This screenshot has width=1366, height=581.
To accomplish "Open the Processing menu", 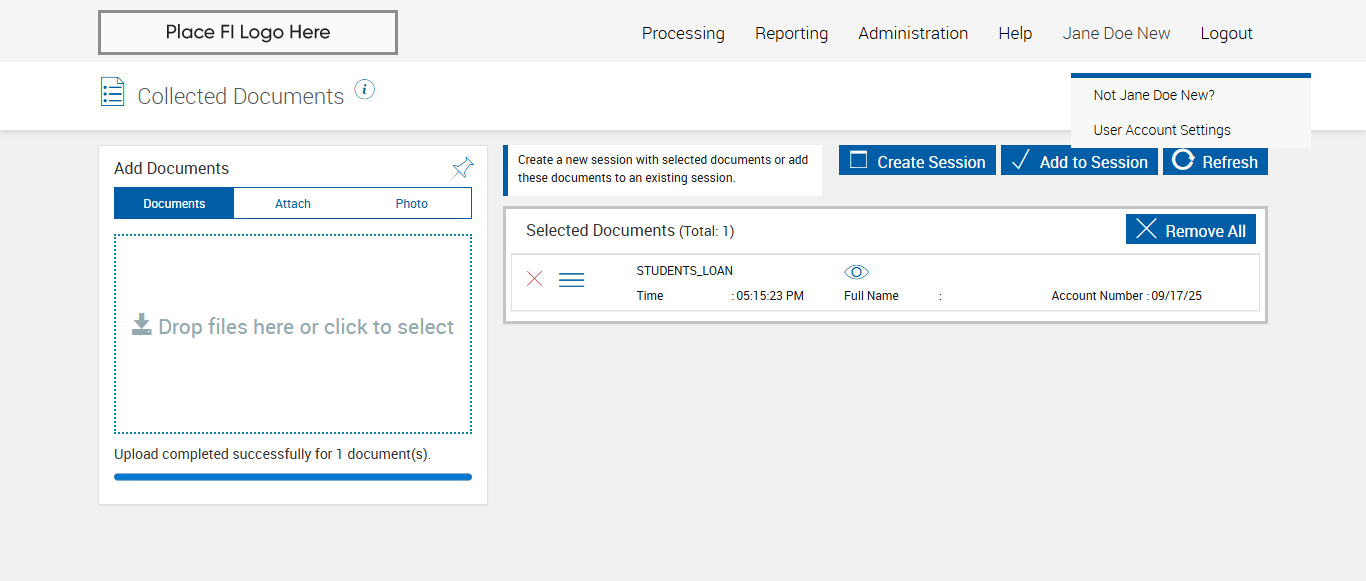I will click(683, 33).
